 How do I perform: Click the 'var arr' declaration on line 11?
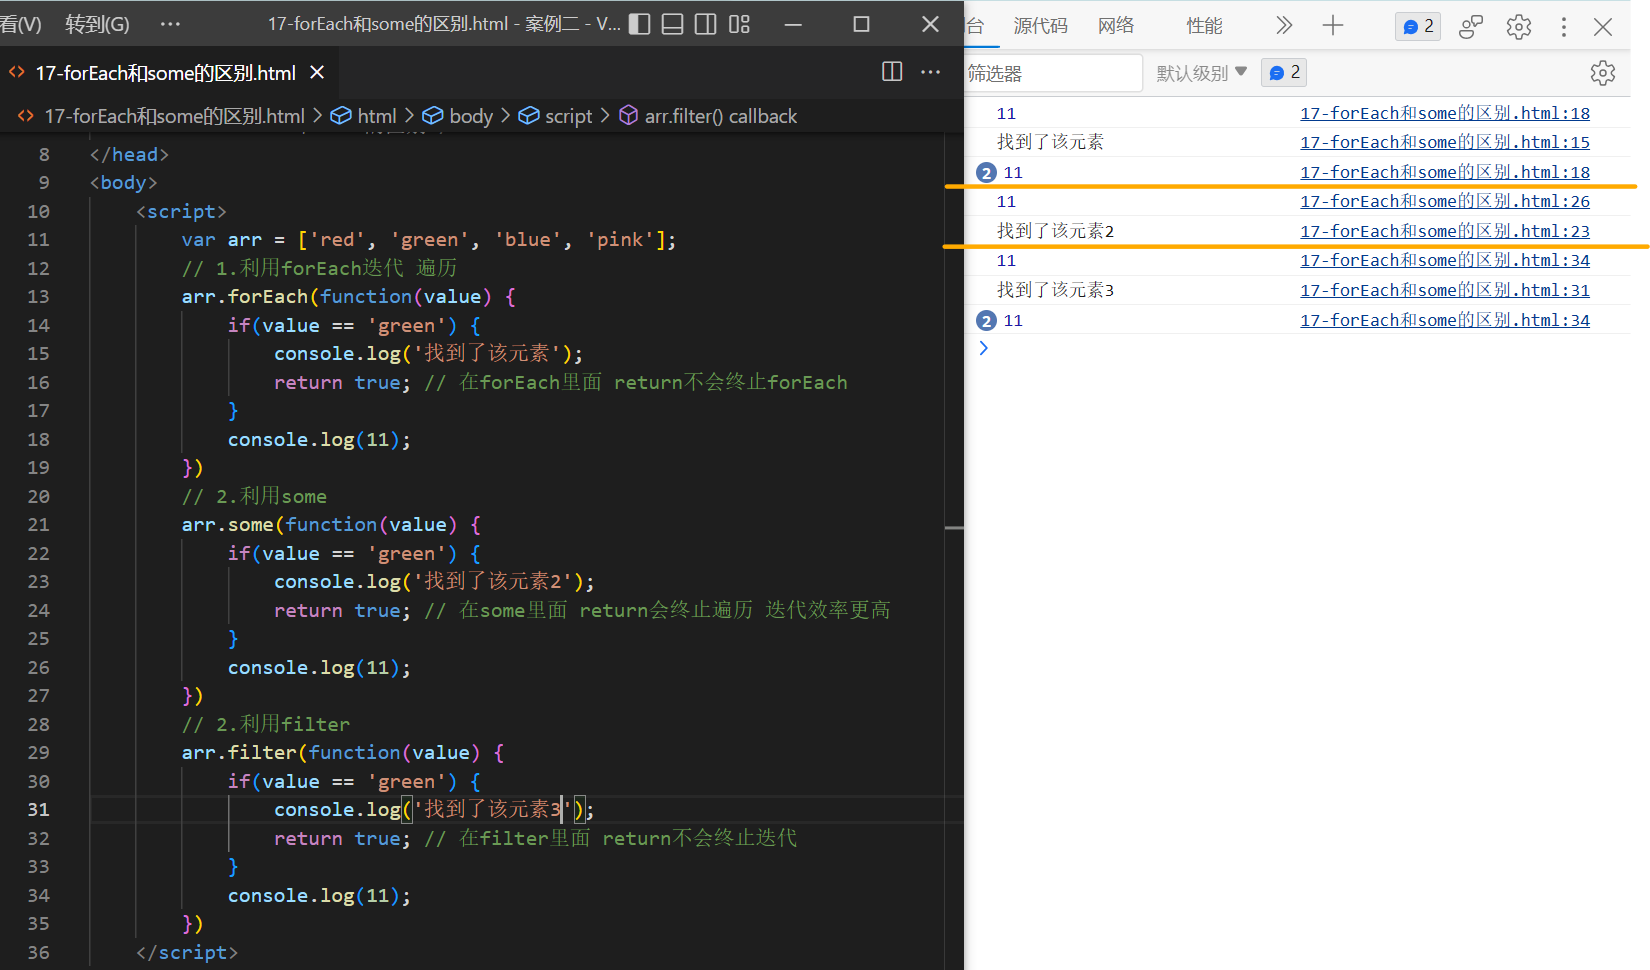pos(221,240)
